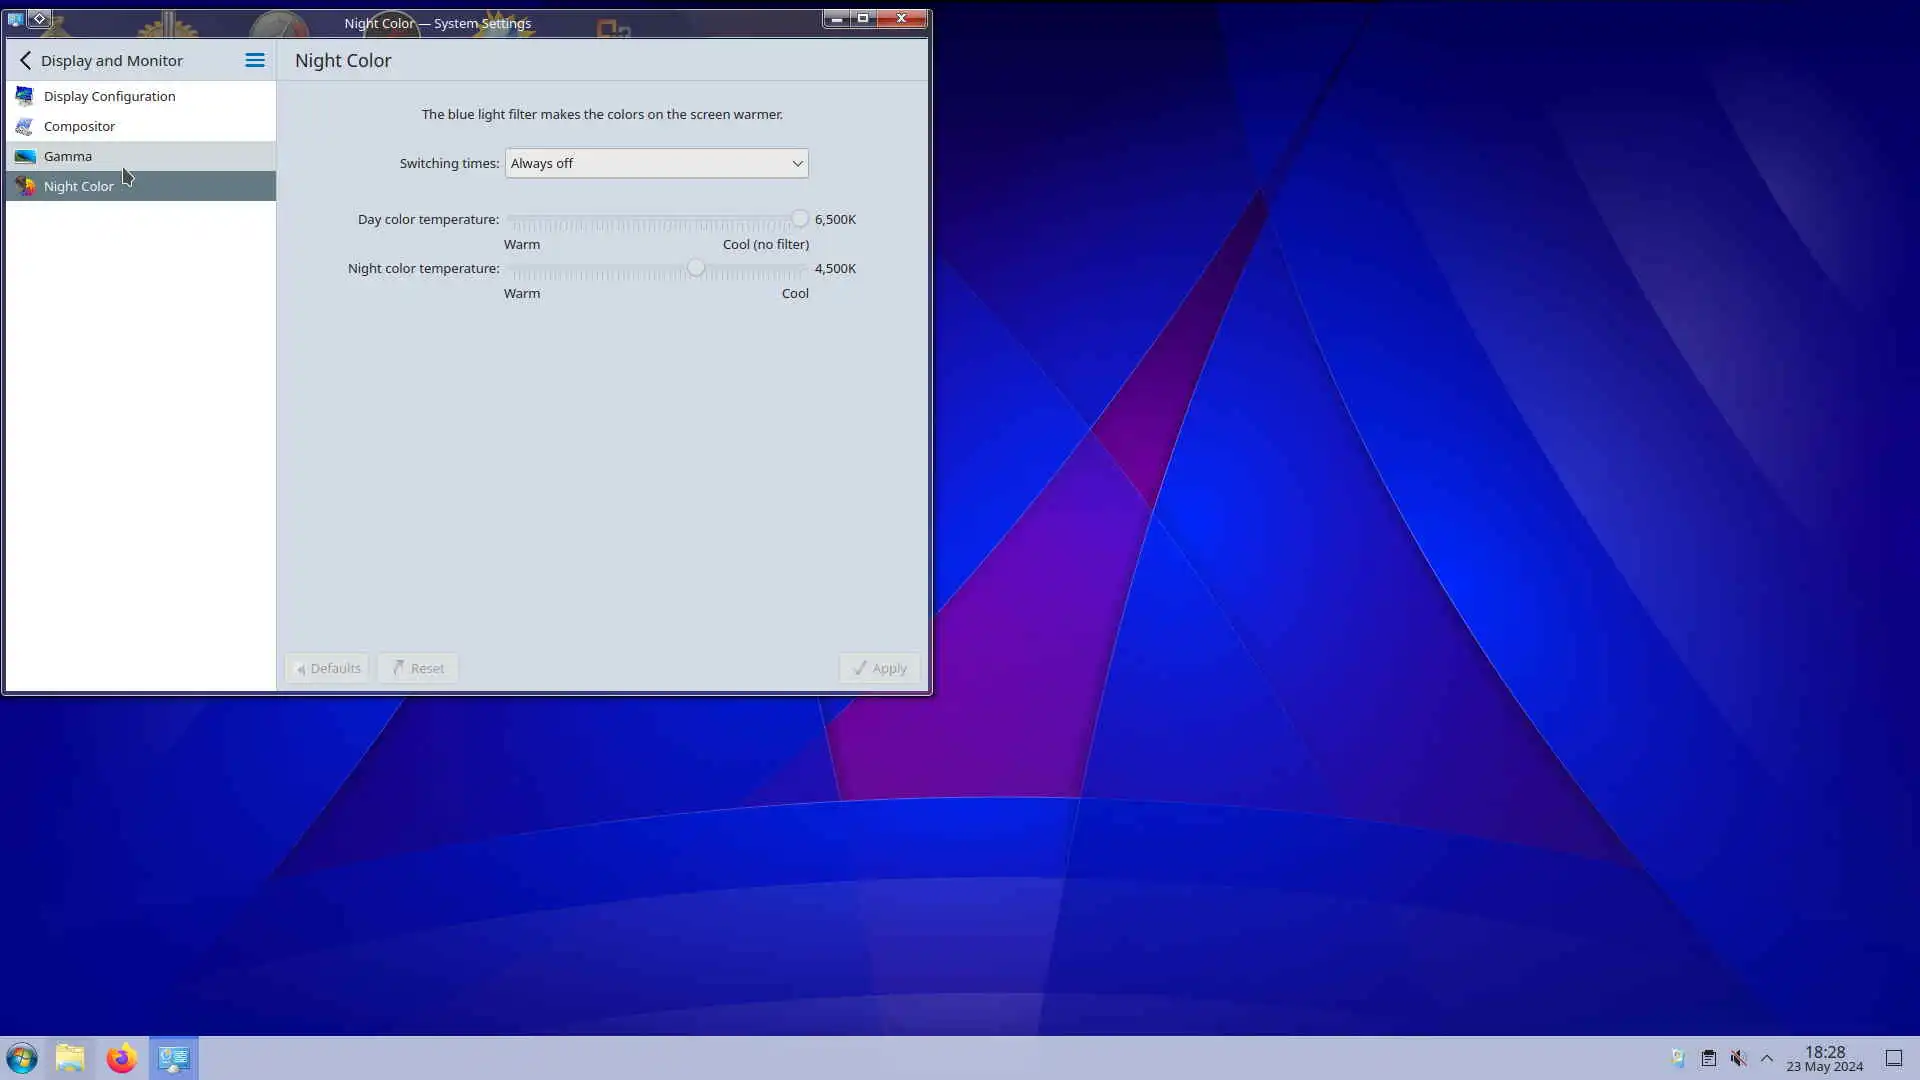This screenshot has height=1080, width=1920.
Task: Go back from Display and Monitor
Action: [x=26, y=61]
